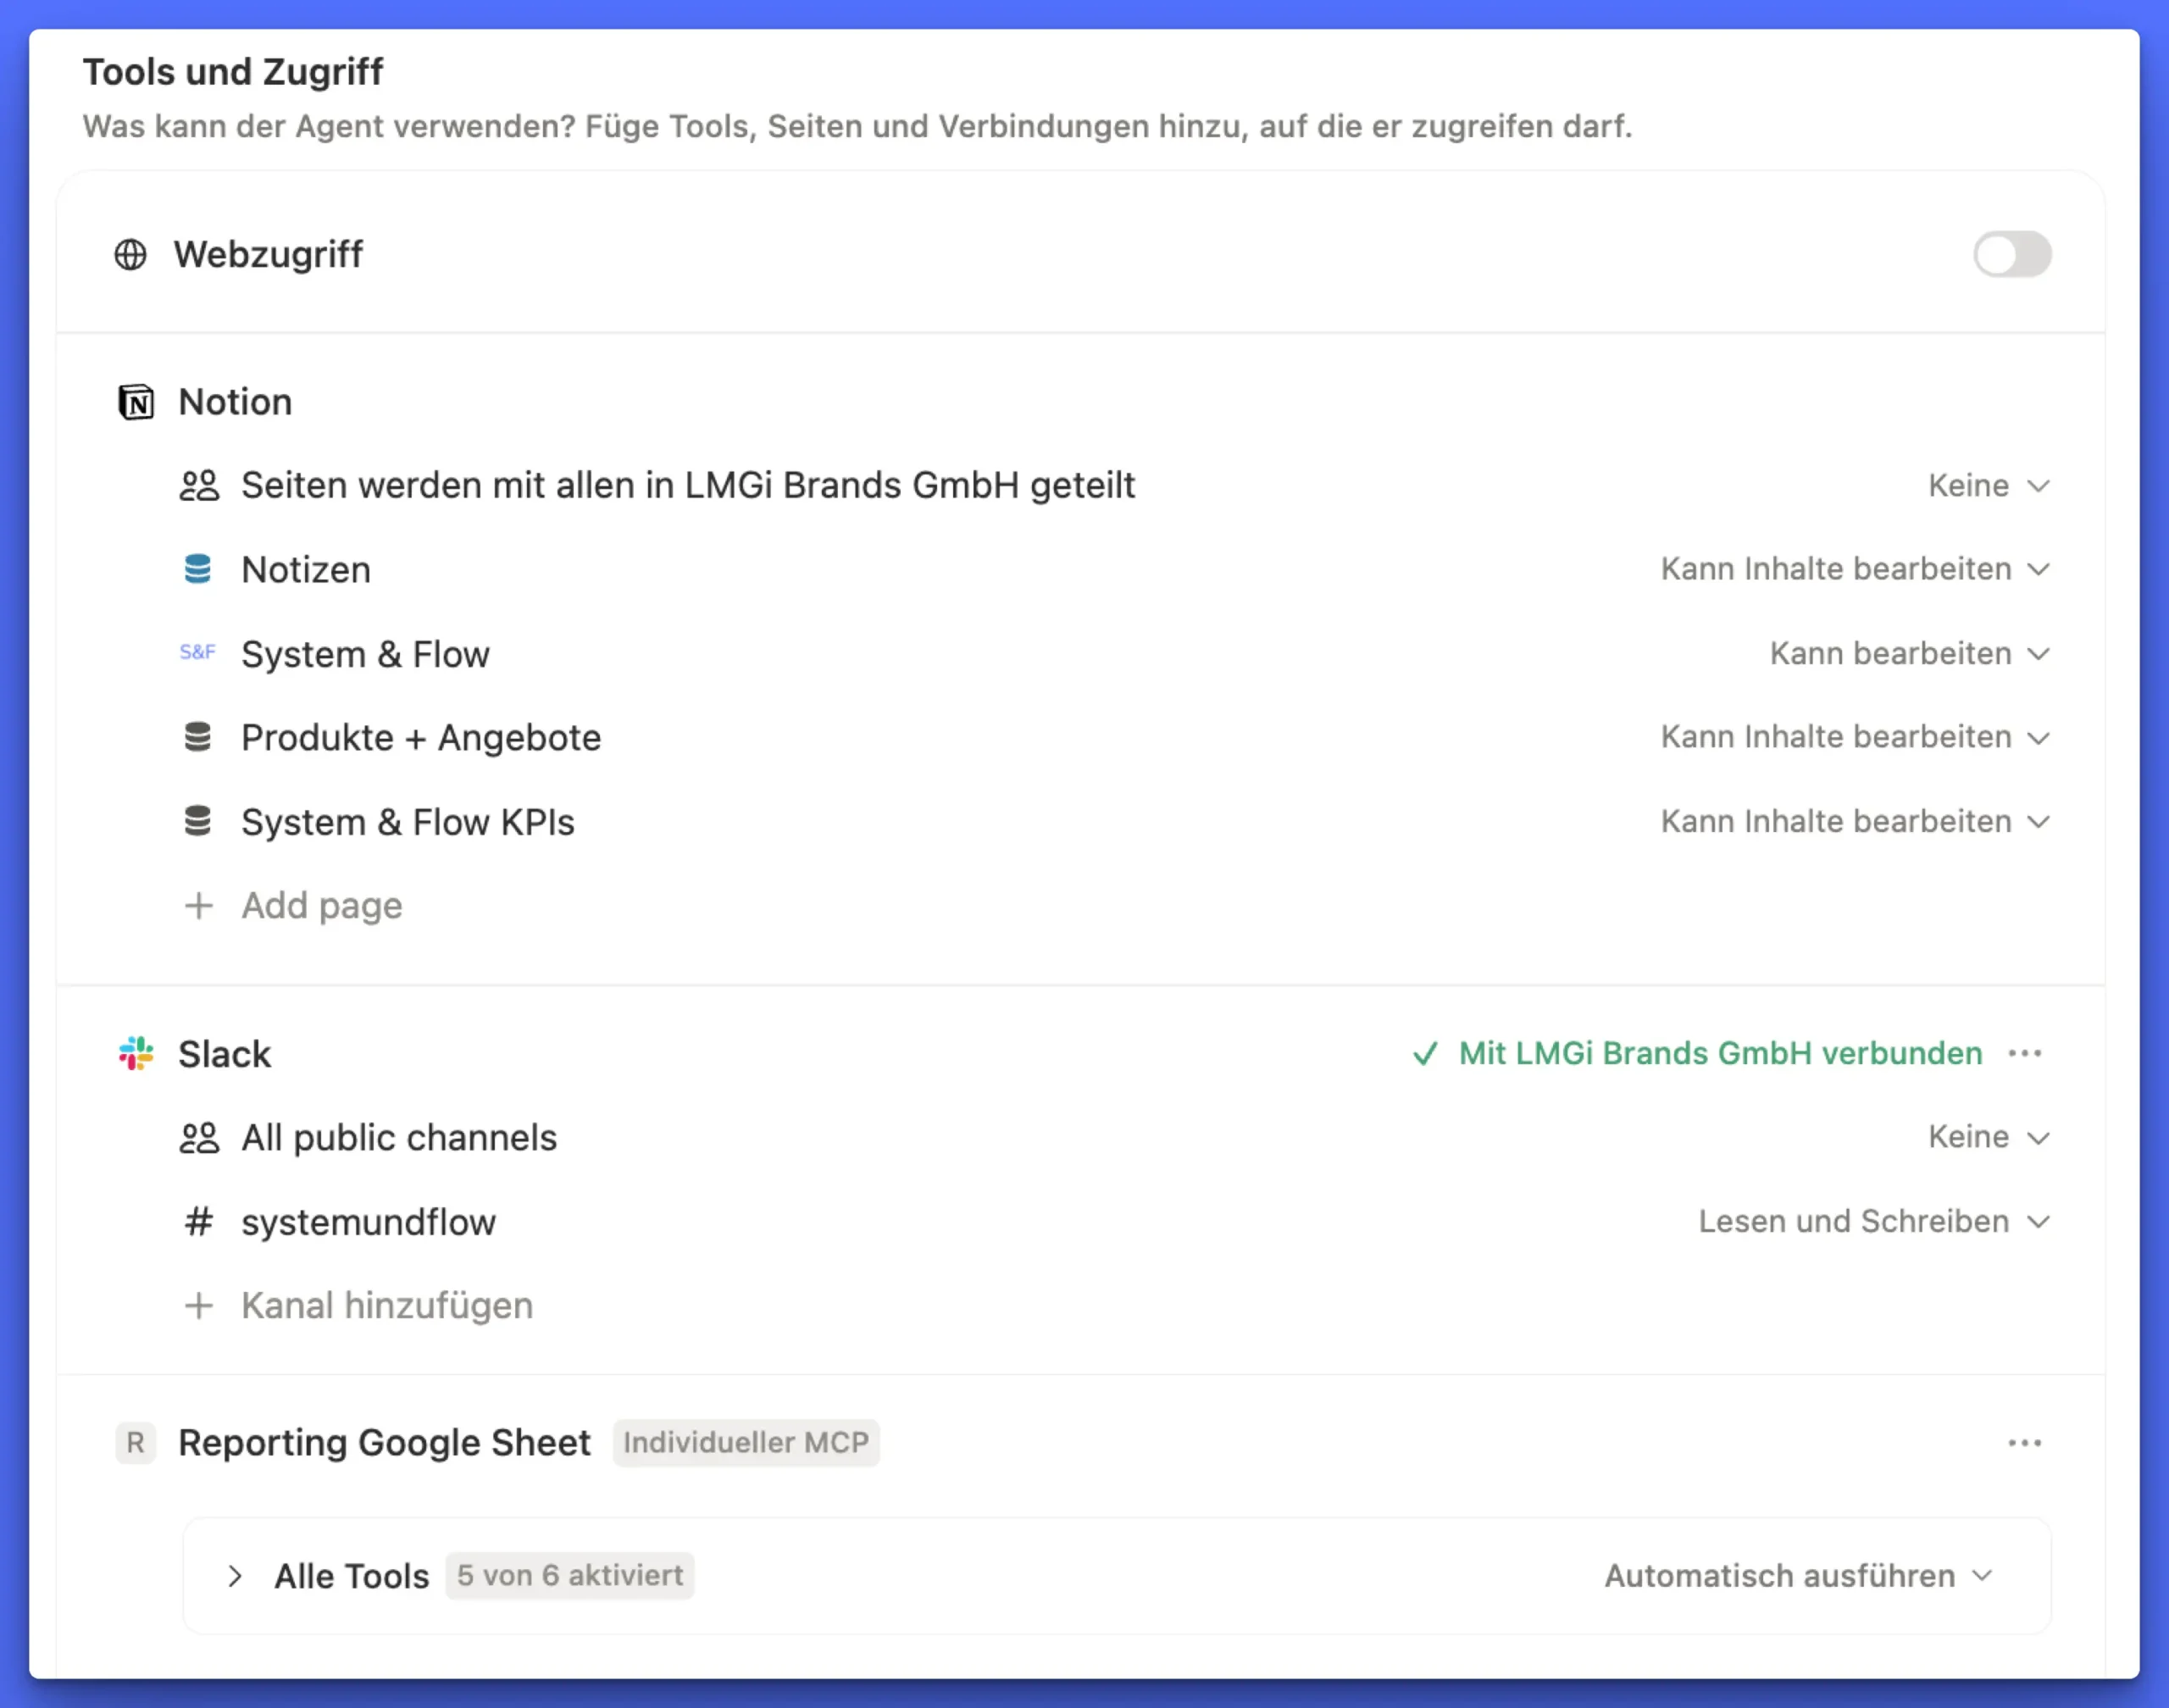Click the S&F icon beside System & Flow
The image size is (2169, 1708).
click(x=198, y=653)
